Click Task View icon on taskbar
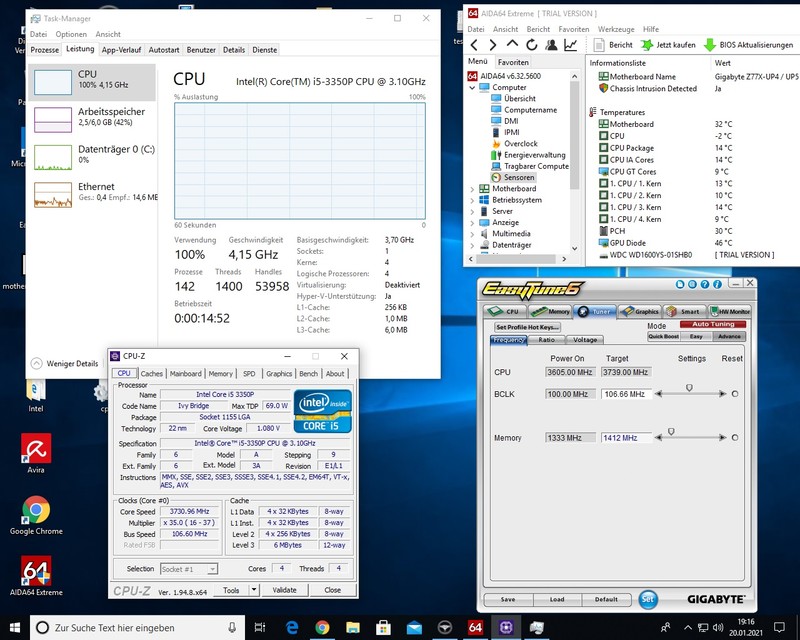 coord(260,627)
